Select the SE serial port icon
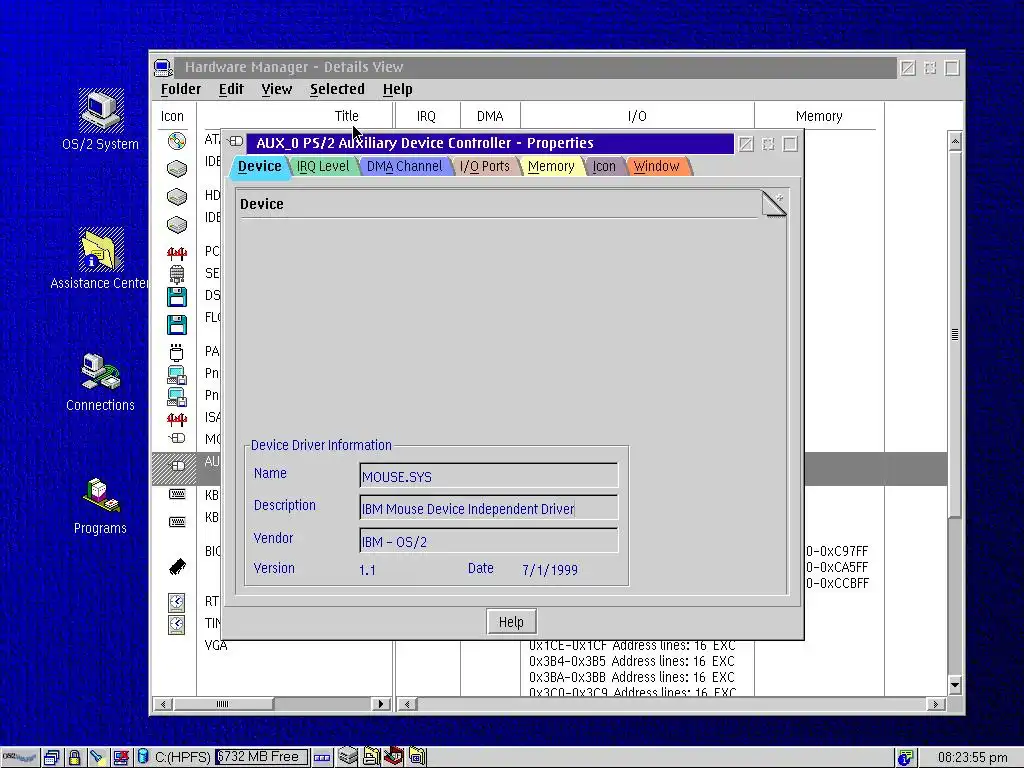 coord(176,274)
